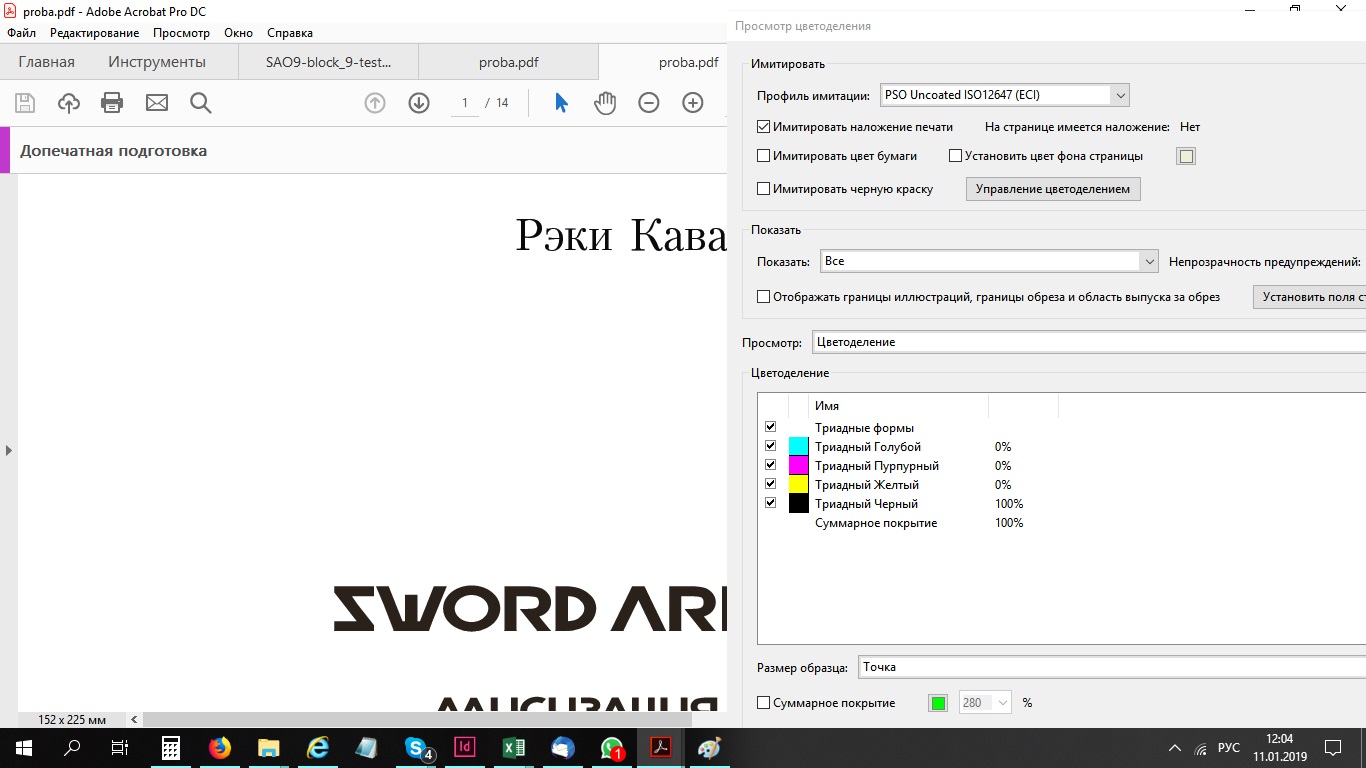Click the page number input field

(x=465, y=103)
